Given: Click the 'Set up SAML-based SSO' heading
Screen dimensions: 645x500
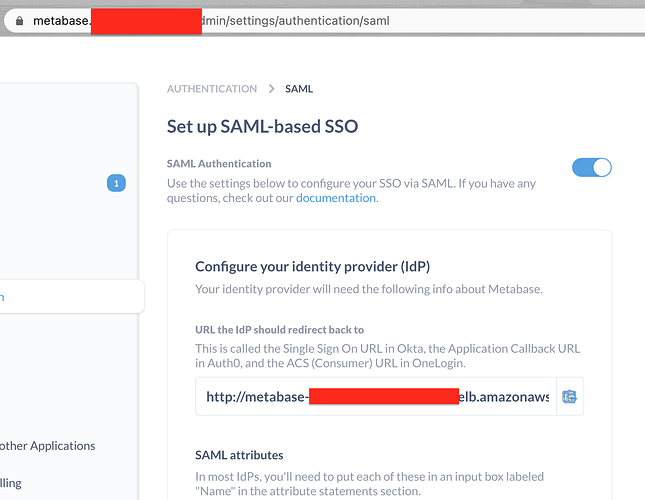Looking at the screenshot, I should 262,126.
